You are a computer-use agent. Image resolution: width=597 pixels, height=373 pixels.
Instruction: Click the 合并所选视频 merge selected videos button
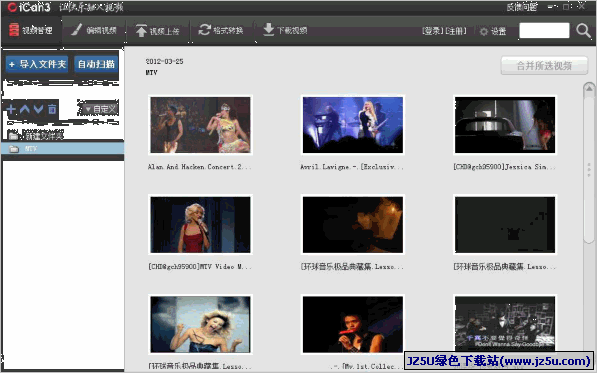click(544, 66)
